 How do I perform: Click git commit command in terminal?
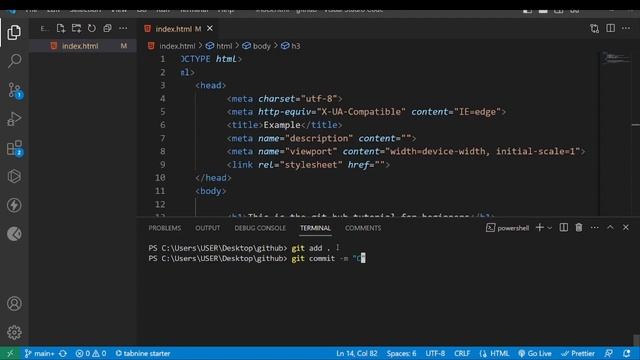(x=329, y=258)
